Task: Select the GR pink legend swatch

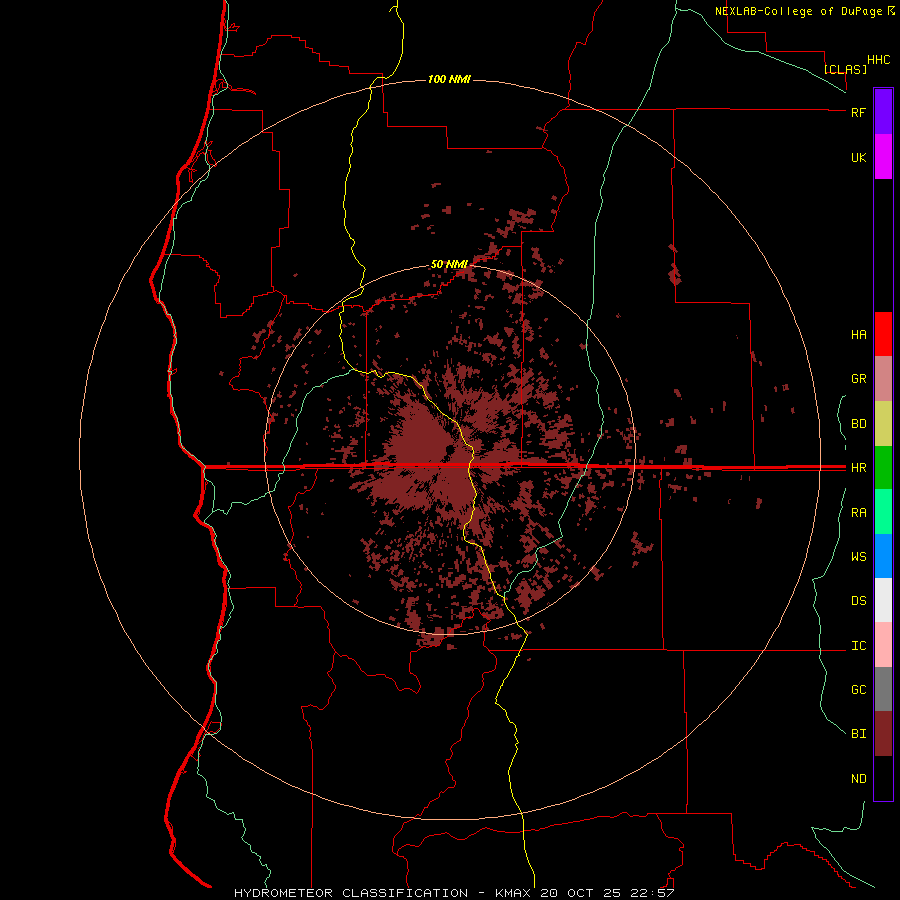Action: (x=883, y=379)
